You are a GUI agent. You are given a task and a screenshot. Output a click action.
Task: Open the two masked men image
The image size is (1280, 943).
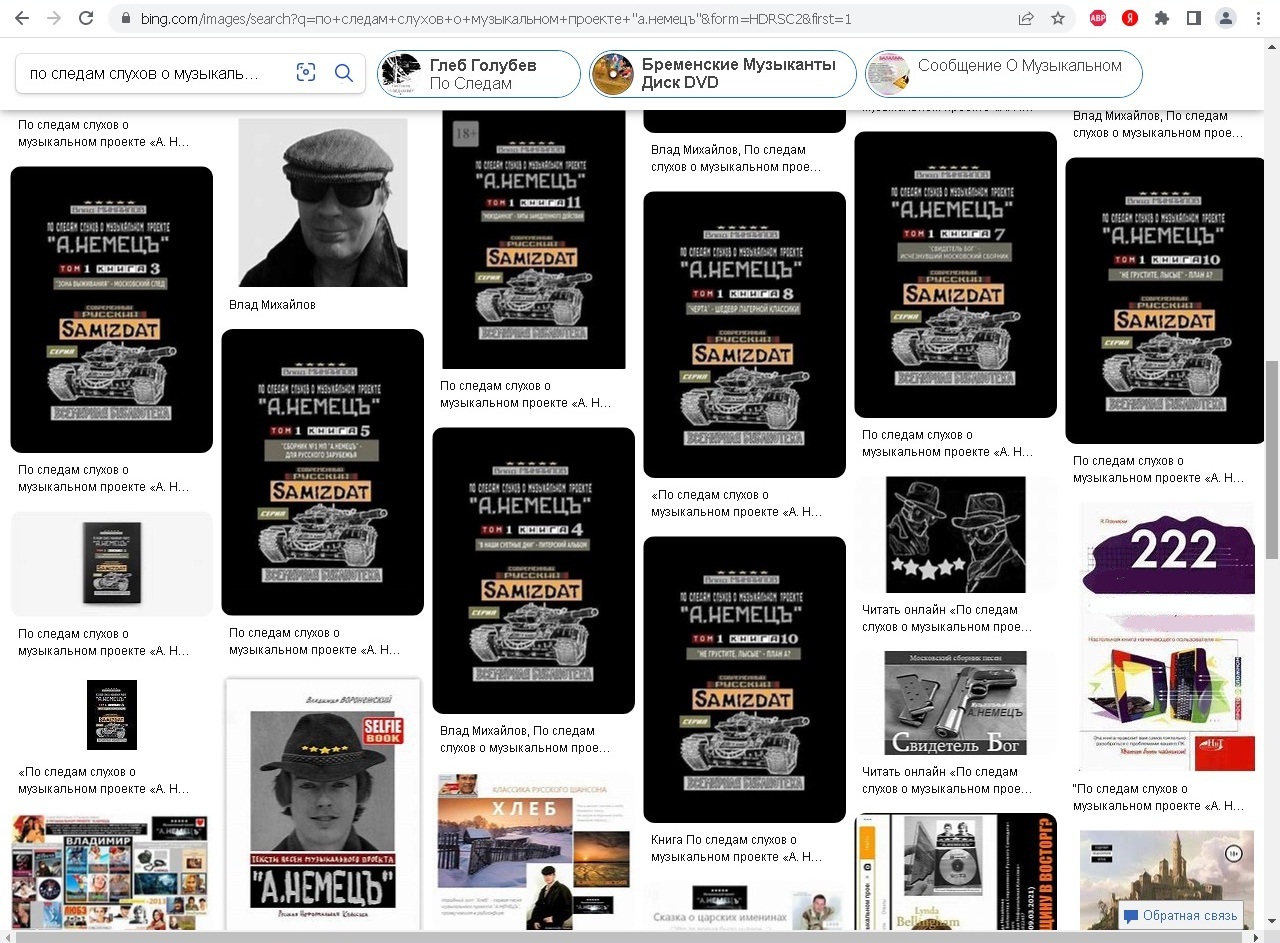(x=956, y=535)
